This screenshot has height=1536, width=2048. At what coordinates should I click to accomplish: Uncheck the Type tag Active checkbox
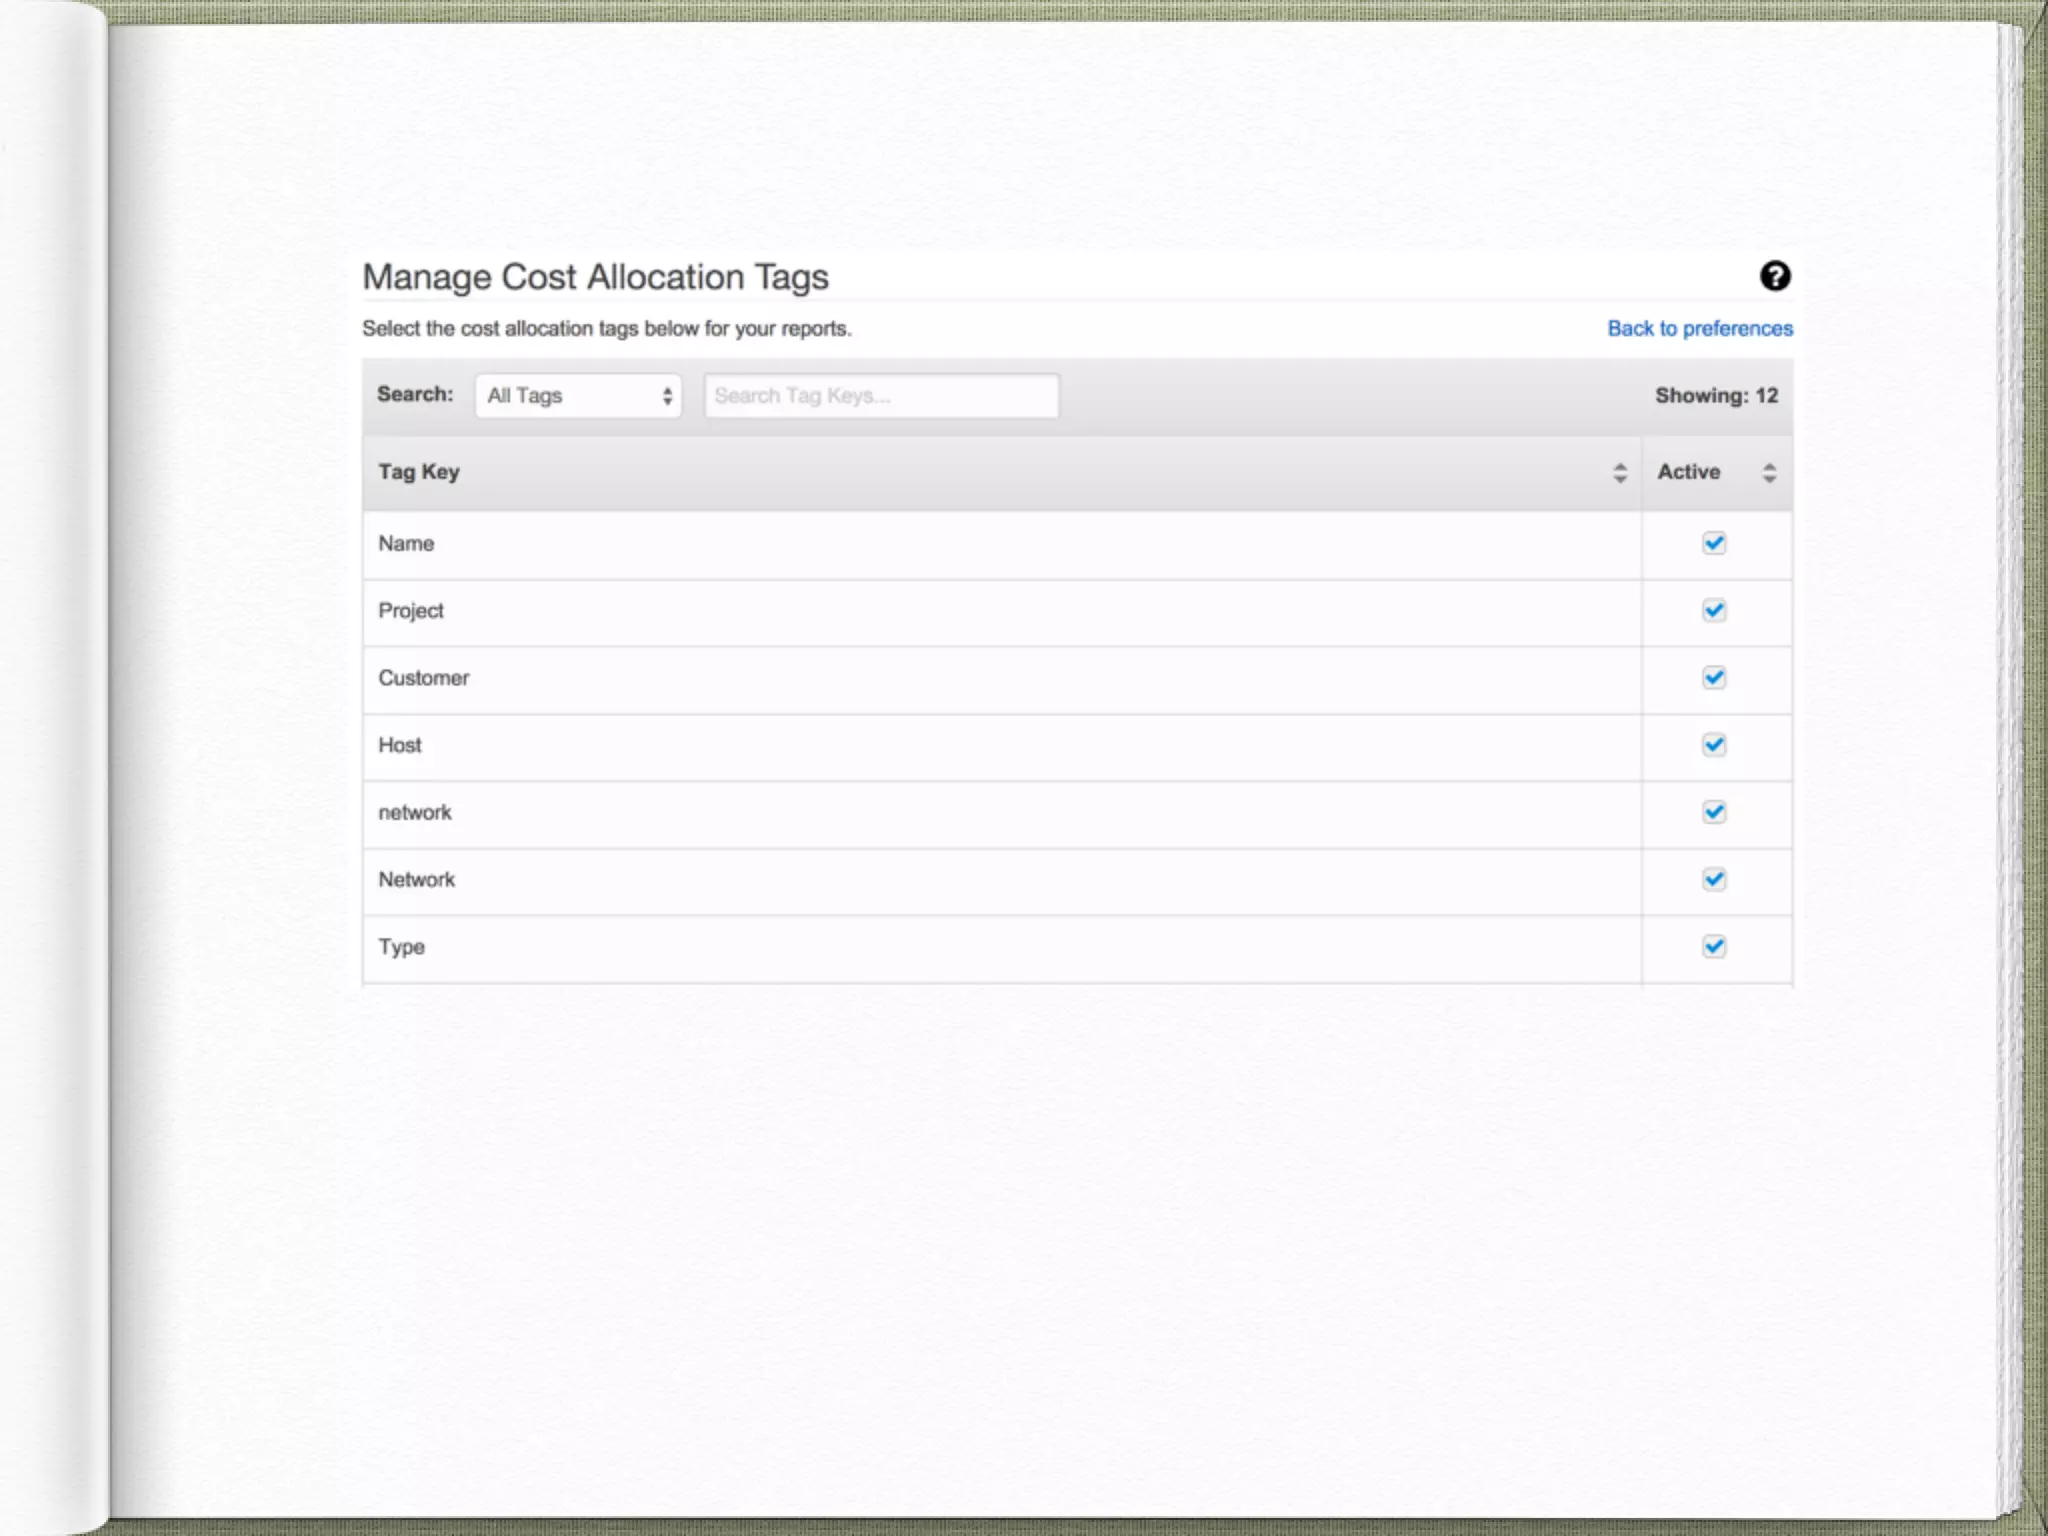click(1714, 946)
